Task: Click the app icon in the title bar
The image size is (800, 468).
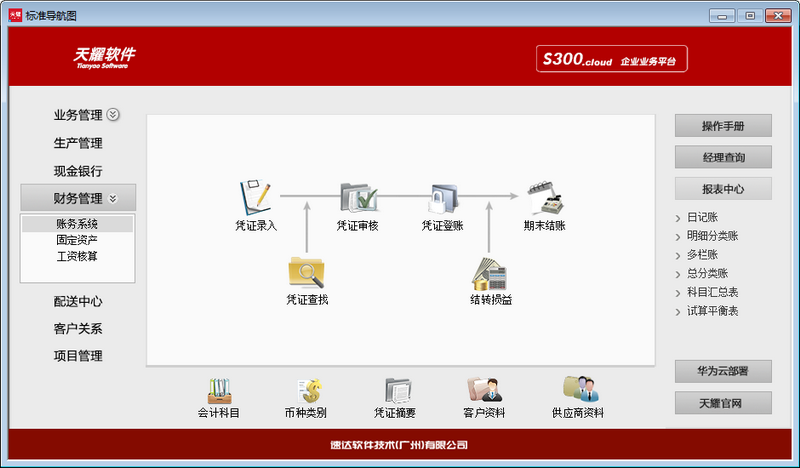Action: pos(15,15)
